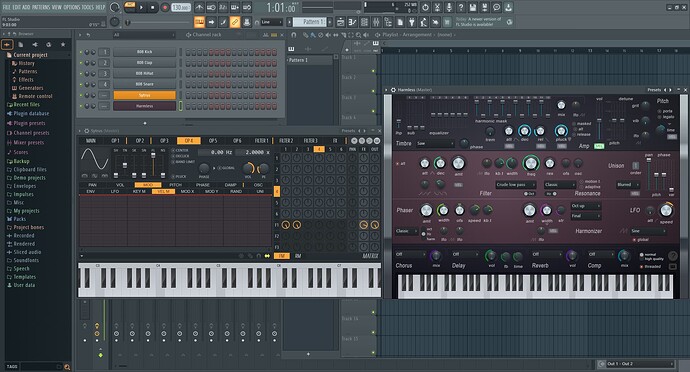
Task: Open Harmless Timbre Saw dropdown
Action: [x=435, y=143]
